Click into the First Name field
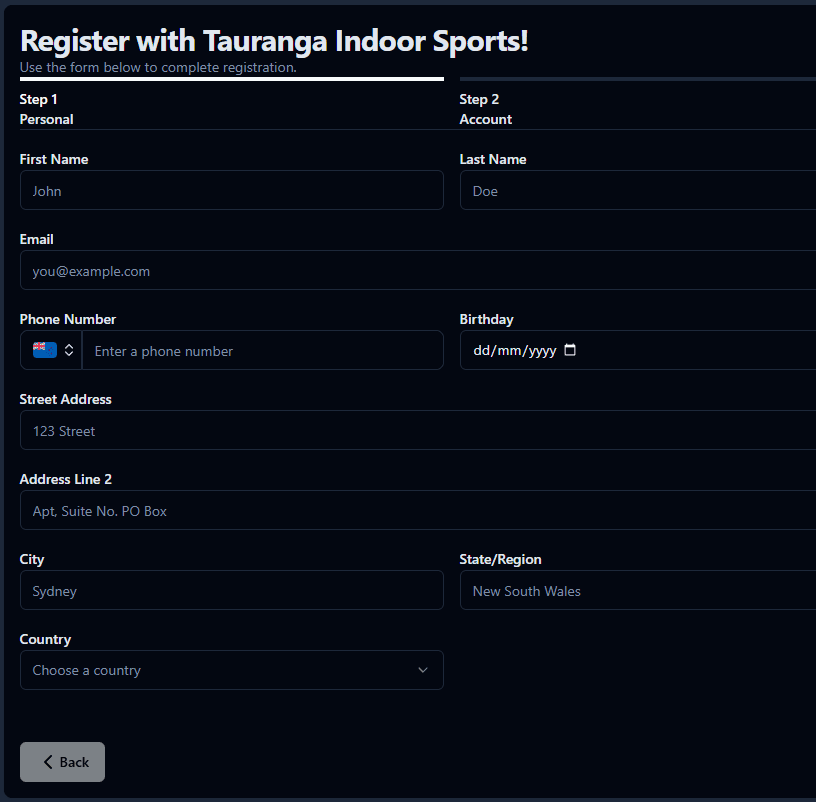Image resolution: width=816 pixels, height=802 pixels. point(232,190)
